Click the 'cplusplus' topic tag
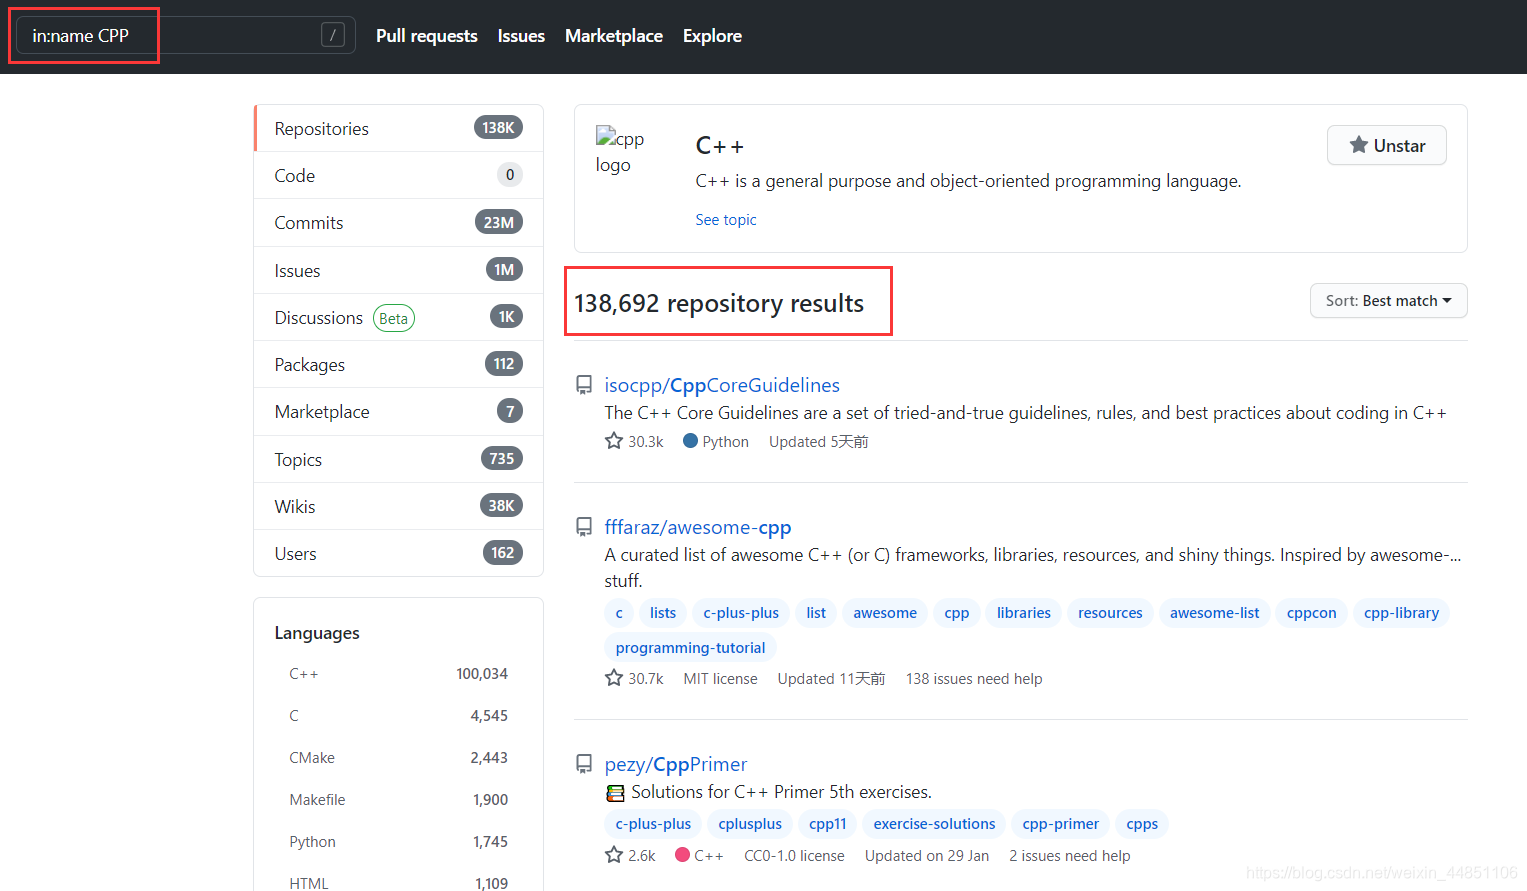Image resolution: width=1527 pixels, height=891 pixels. coord(750,824)
